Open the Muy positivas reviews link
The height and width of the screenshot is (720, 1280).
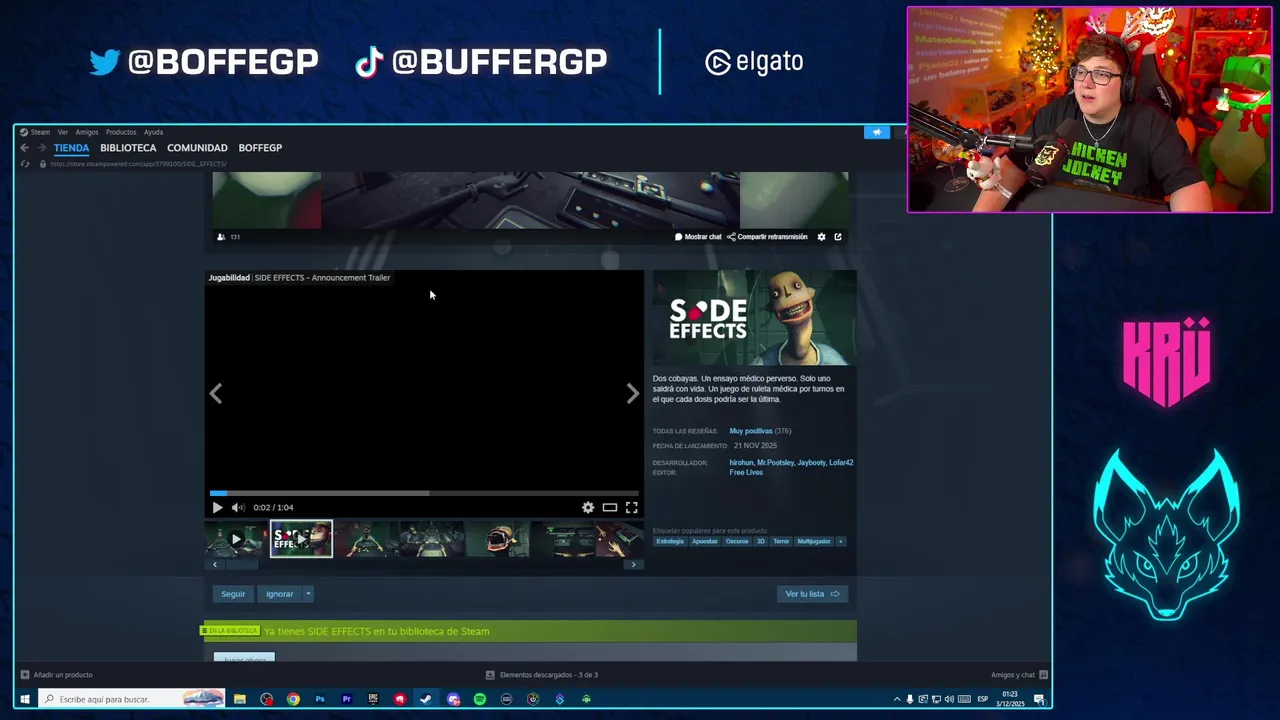pyautogui.click(x=751, y=431)
